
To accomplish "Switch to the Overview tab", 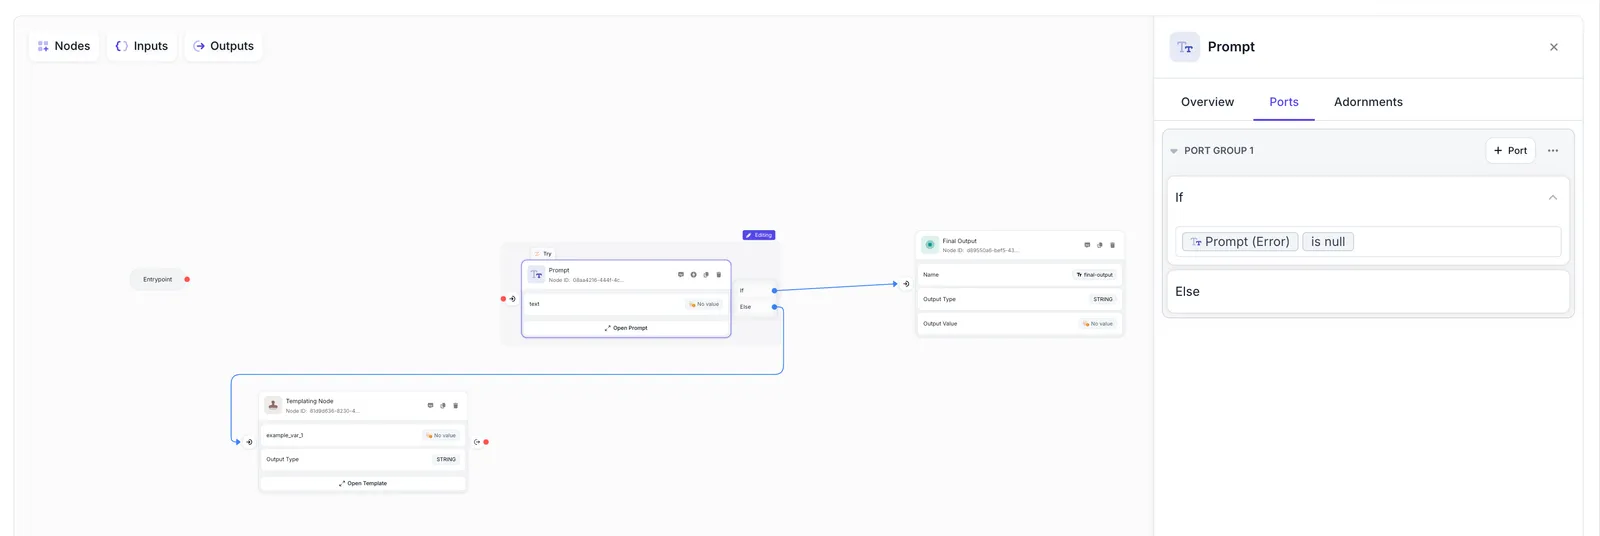I will pos(1207,102).
